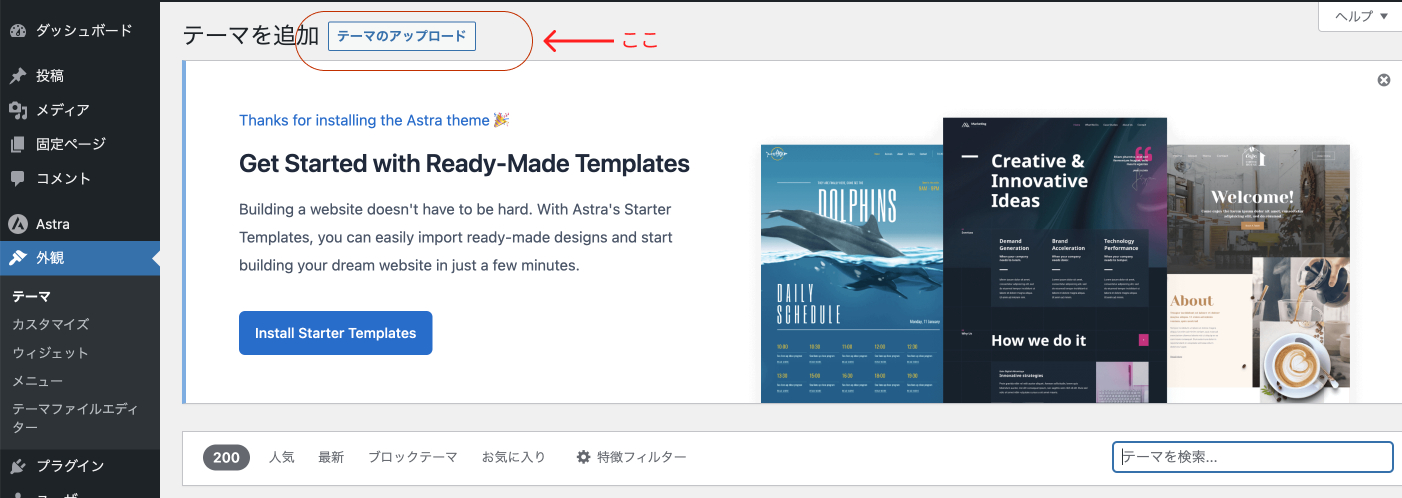Click the gear icon for 特徴フィルター

tap(583, 457)
